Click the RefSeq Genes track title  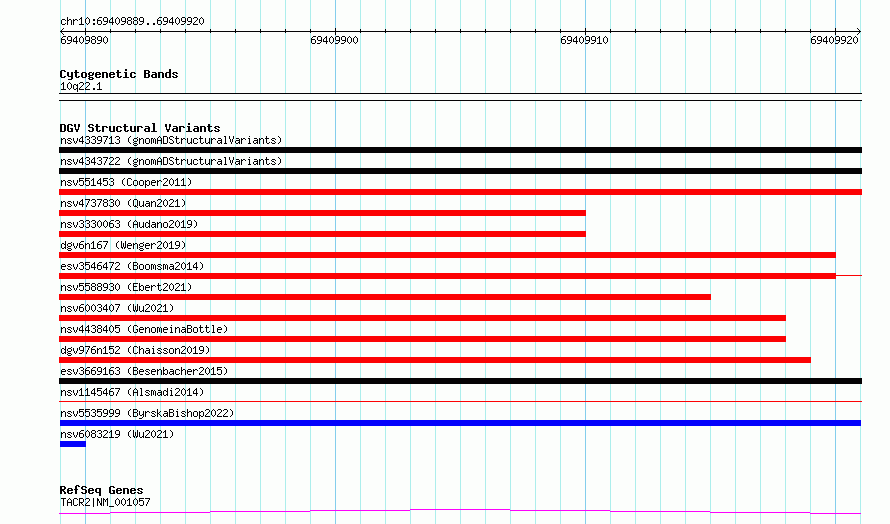[101, 490]
